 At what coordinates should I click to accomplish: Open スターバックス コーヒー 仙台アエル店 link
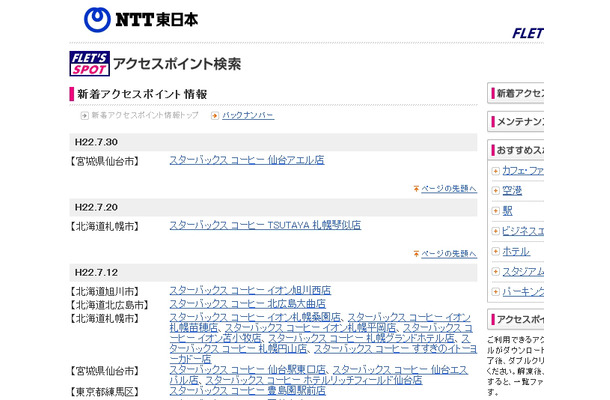pos(247,160)
